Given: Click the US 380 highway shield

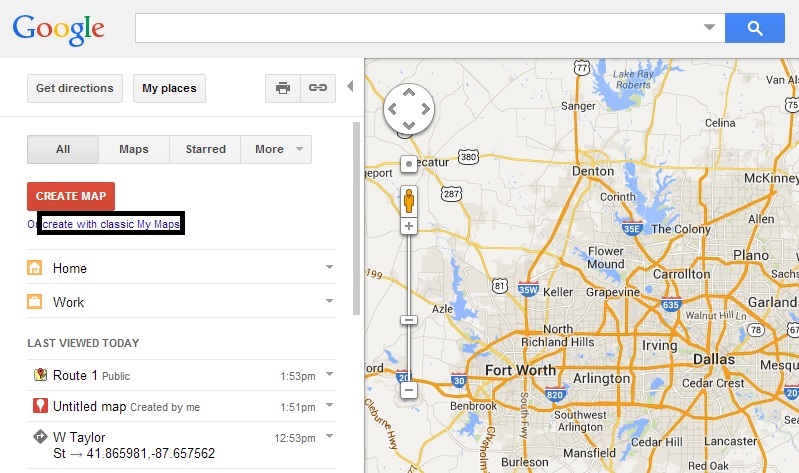Looking at the screenshot, I should pos(468,157).
